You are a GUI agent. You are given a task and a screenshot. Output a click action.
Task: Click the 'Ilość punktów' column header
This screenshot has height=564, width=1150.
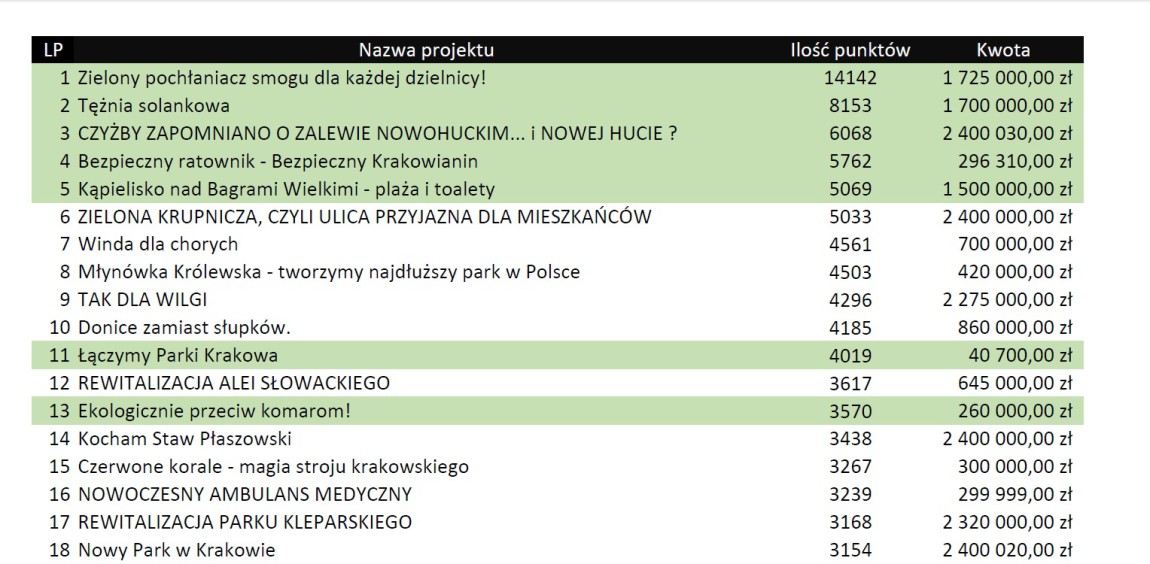849,50
